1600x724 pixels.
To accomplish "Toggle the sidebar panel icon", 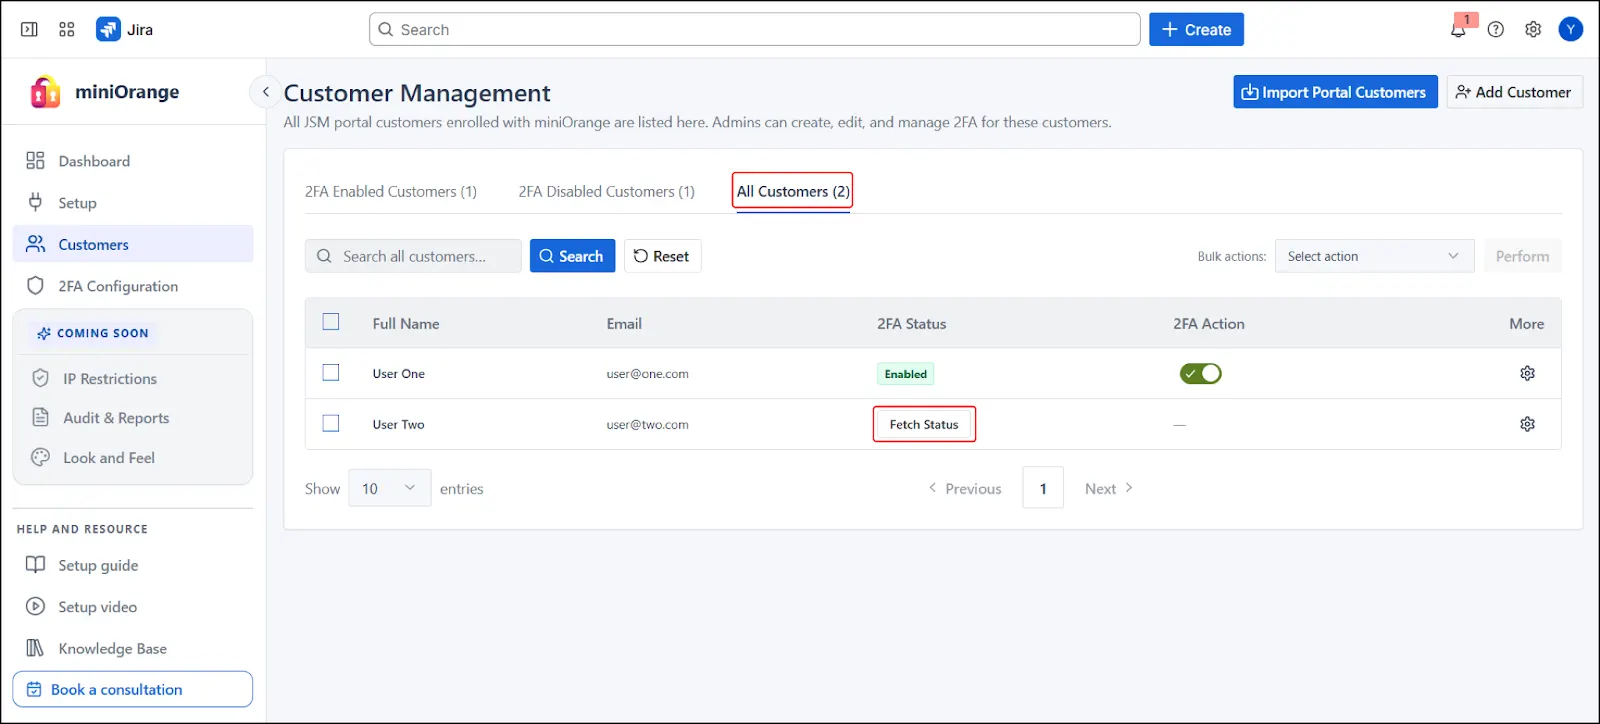I will tap(29, 30).
